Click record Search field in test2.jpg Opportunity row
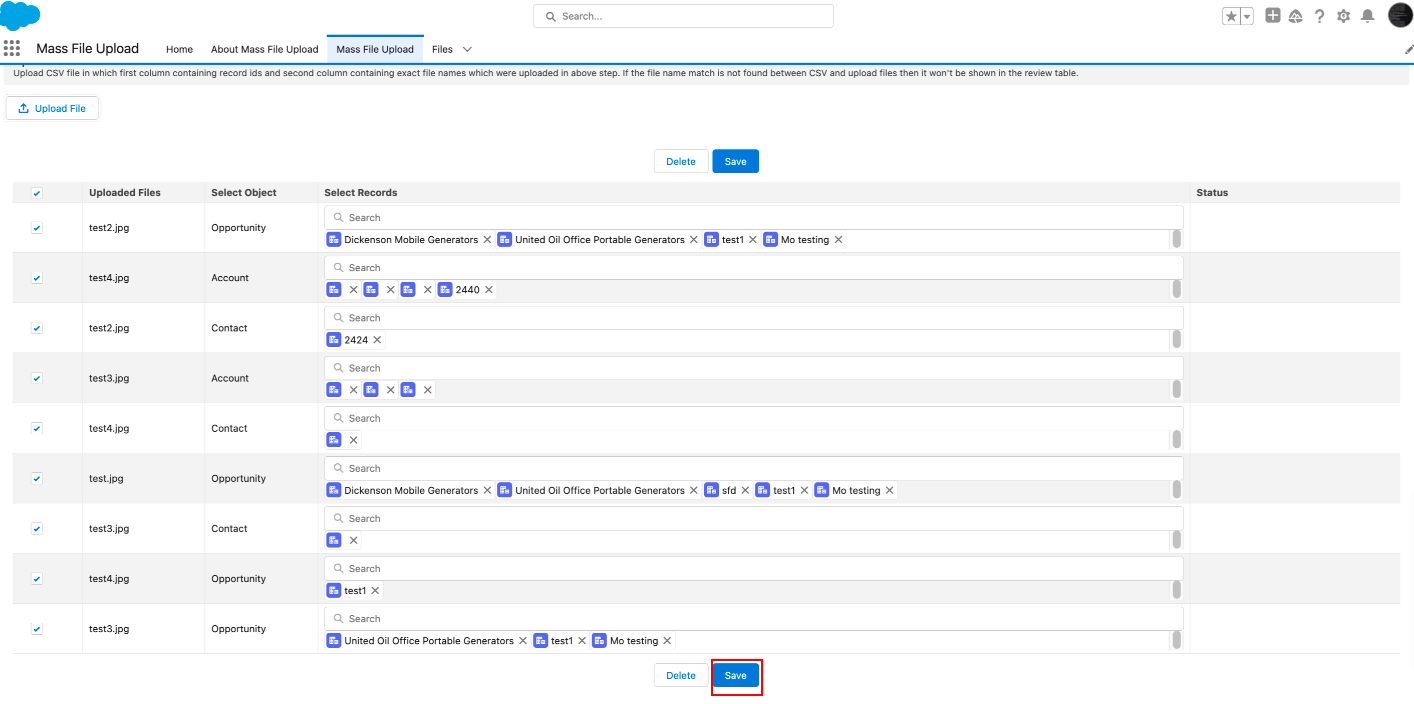 [754, 217]
